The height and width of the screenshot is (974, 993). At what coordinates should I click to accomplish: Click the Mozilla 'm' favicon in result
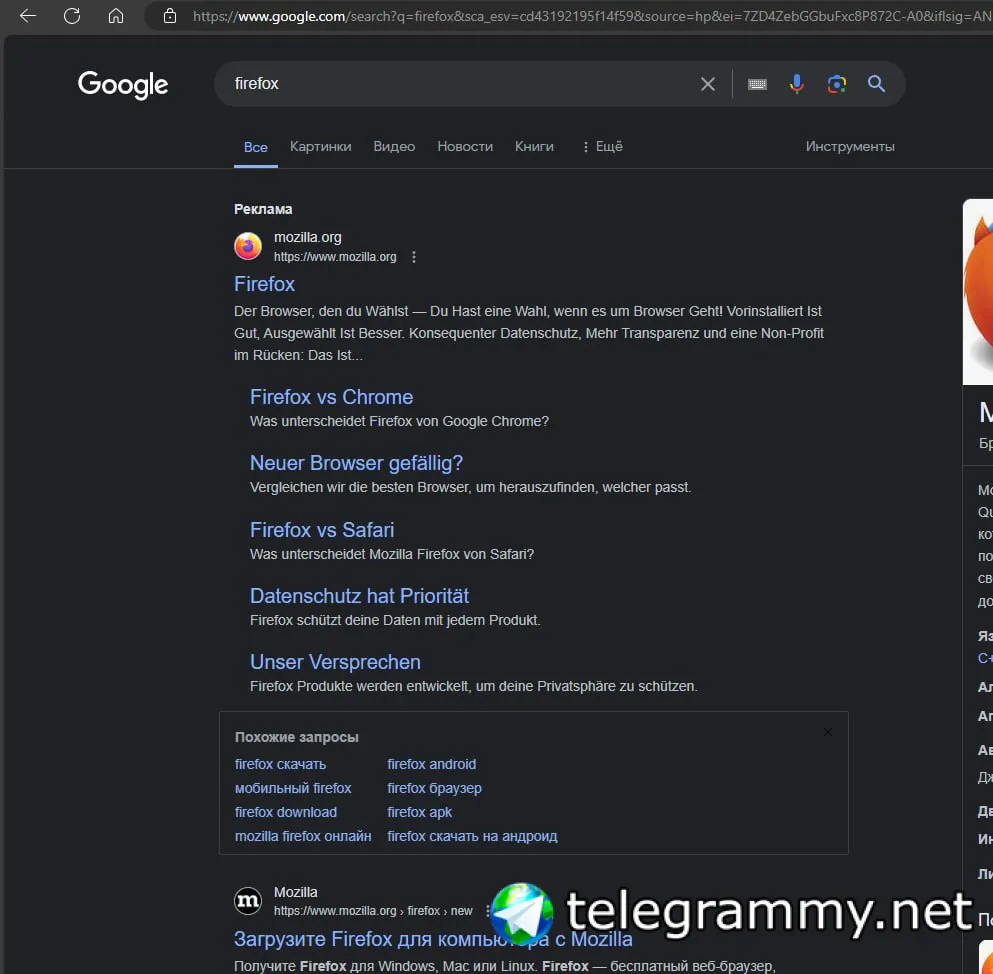pyautogui.click(x=248, y=901)
